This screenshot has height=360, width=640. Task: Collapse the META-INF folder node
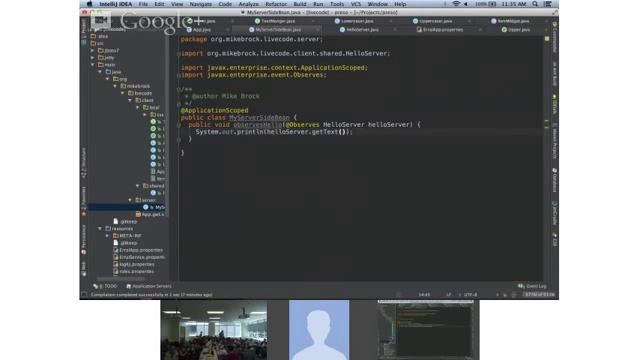tap(108, 236)
